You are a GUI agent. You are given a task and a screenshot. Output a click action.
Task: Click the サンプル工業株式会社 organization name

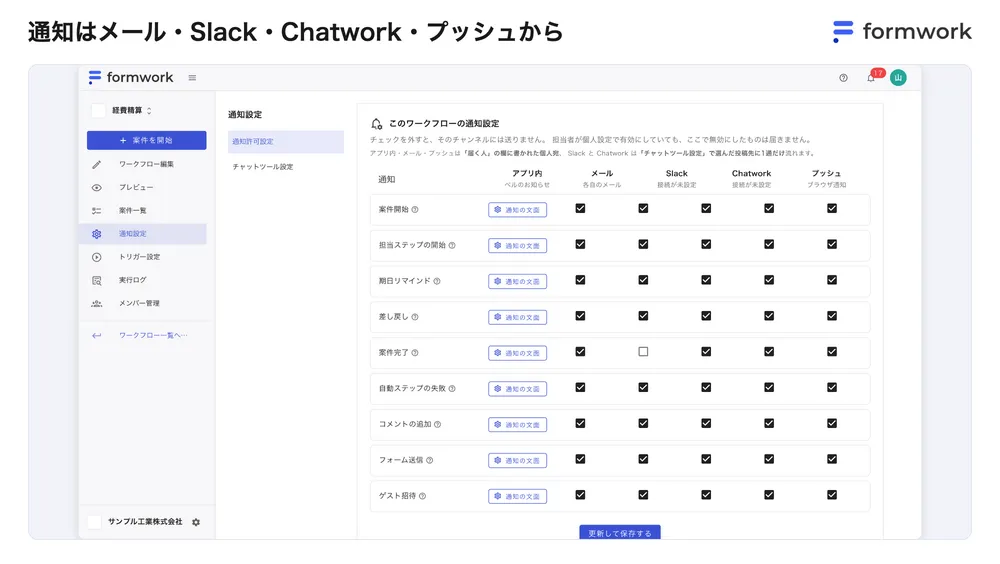(145, 522)
